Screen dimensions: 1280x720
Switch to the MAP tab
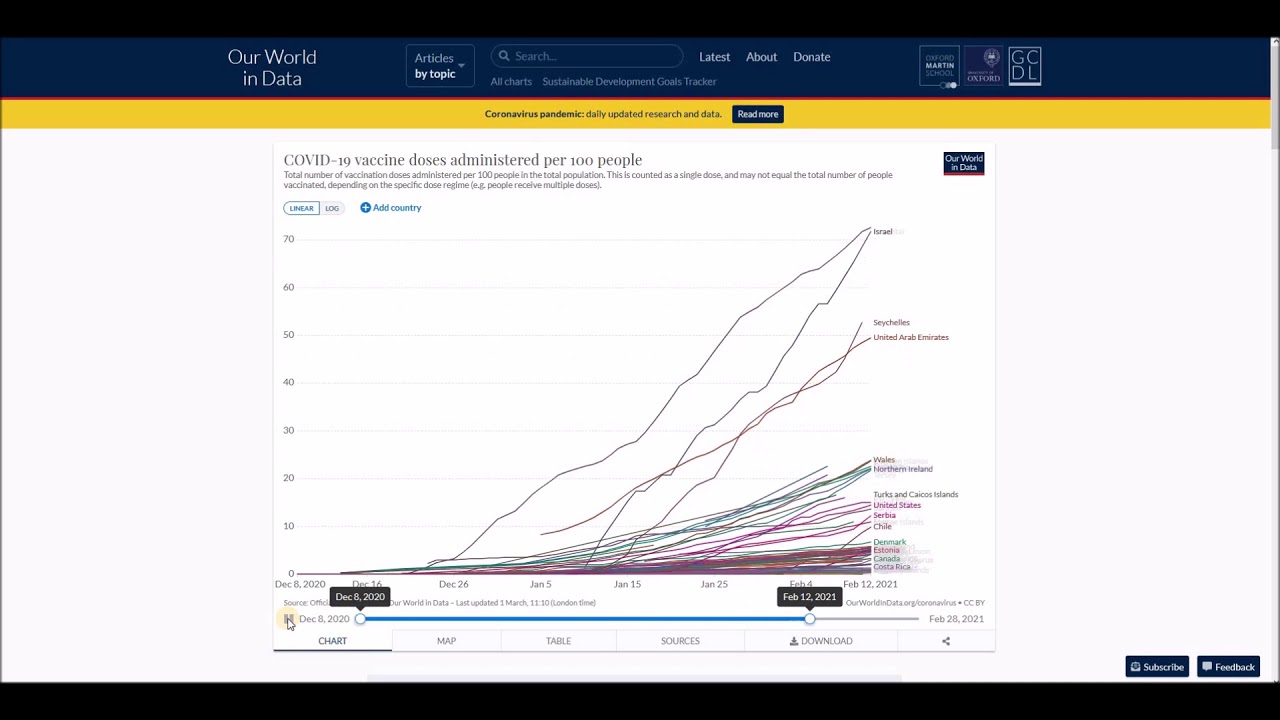click(446, 641)
